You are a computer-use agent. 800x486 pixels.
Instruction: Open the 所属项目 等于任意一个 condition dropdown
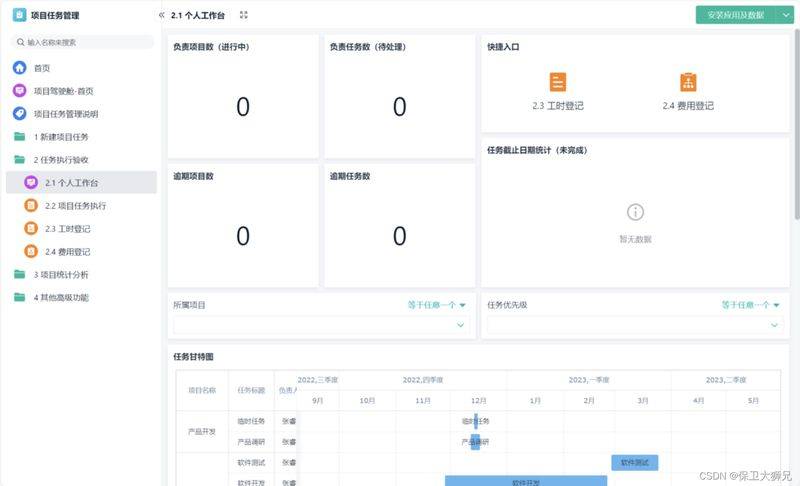(x=437, y=305)
